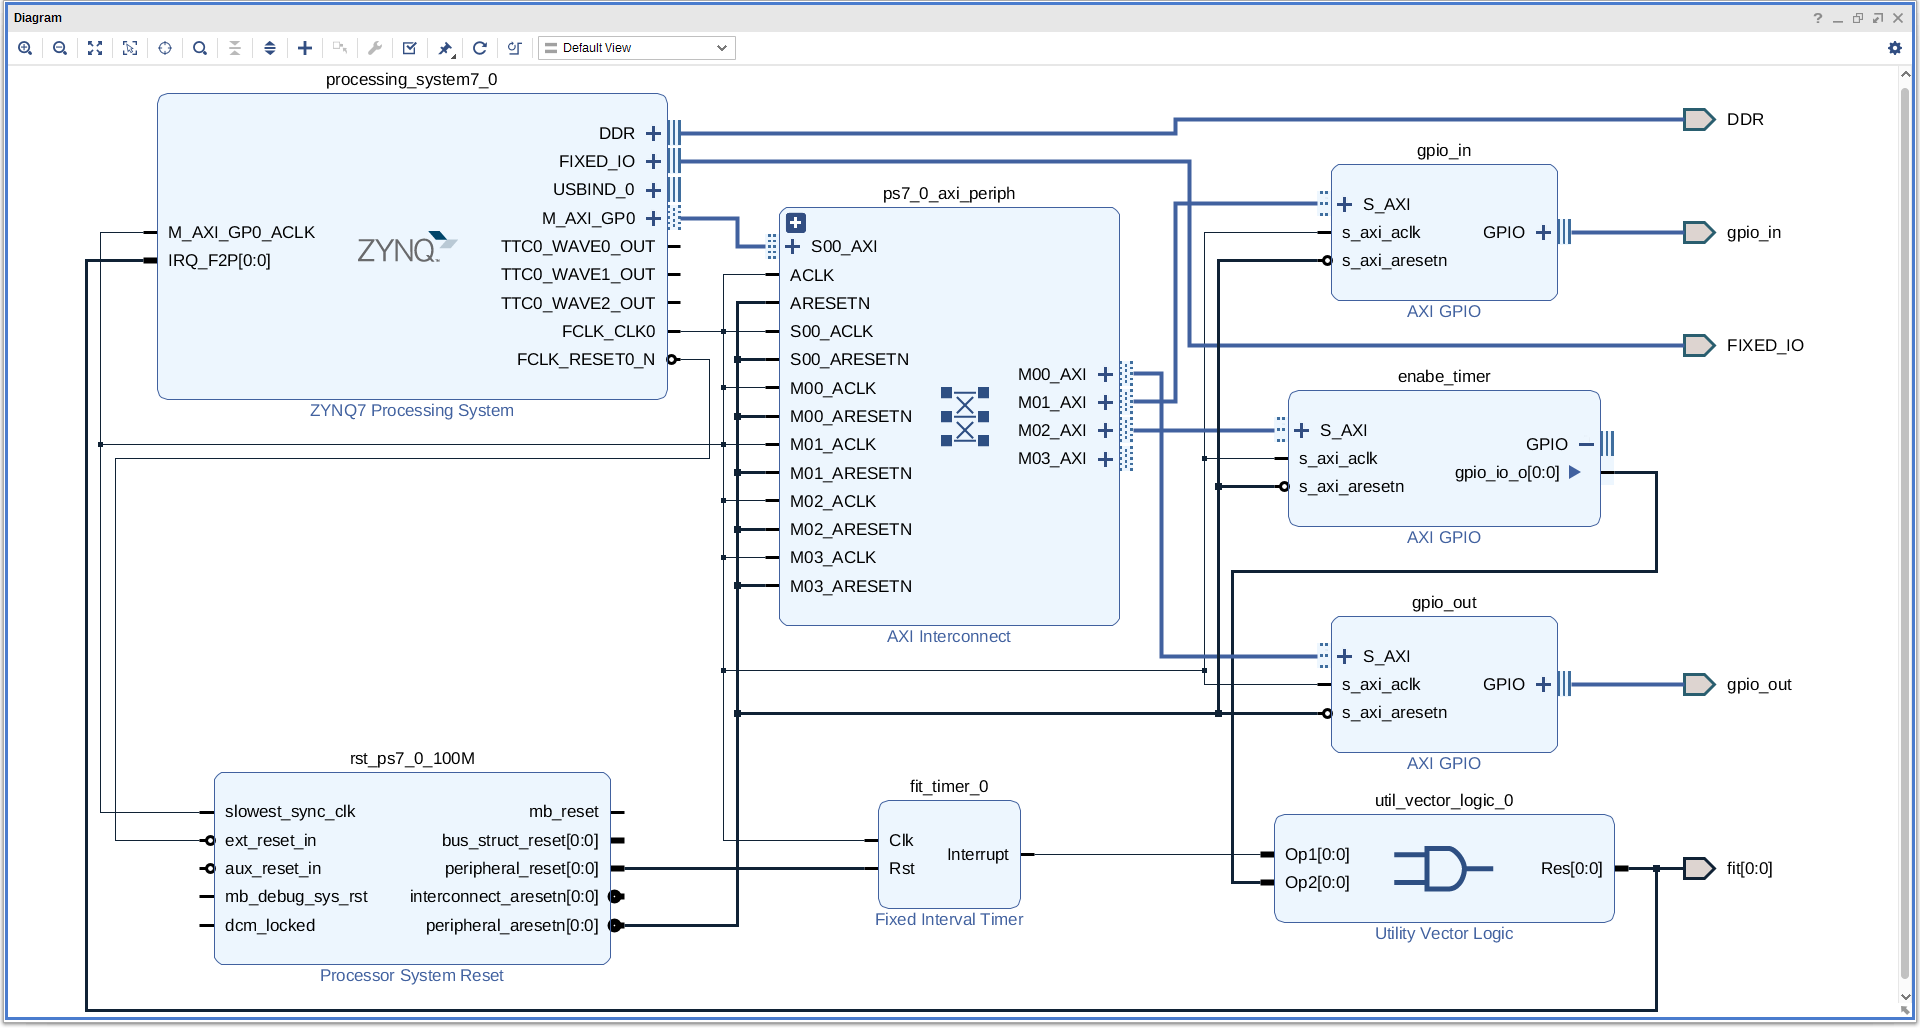
Task: Click the regenerate layout refresh icon
Action: pos(480,48)
